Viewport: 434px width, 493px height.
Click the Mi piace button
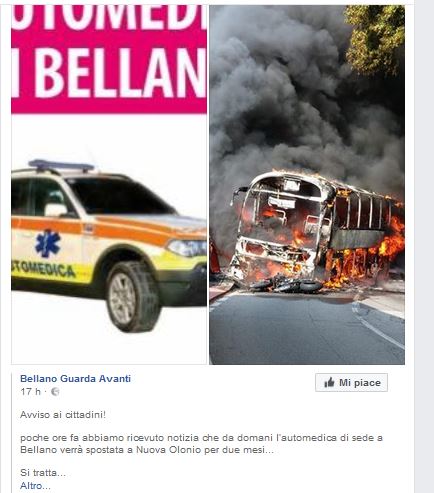(351, 383)
